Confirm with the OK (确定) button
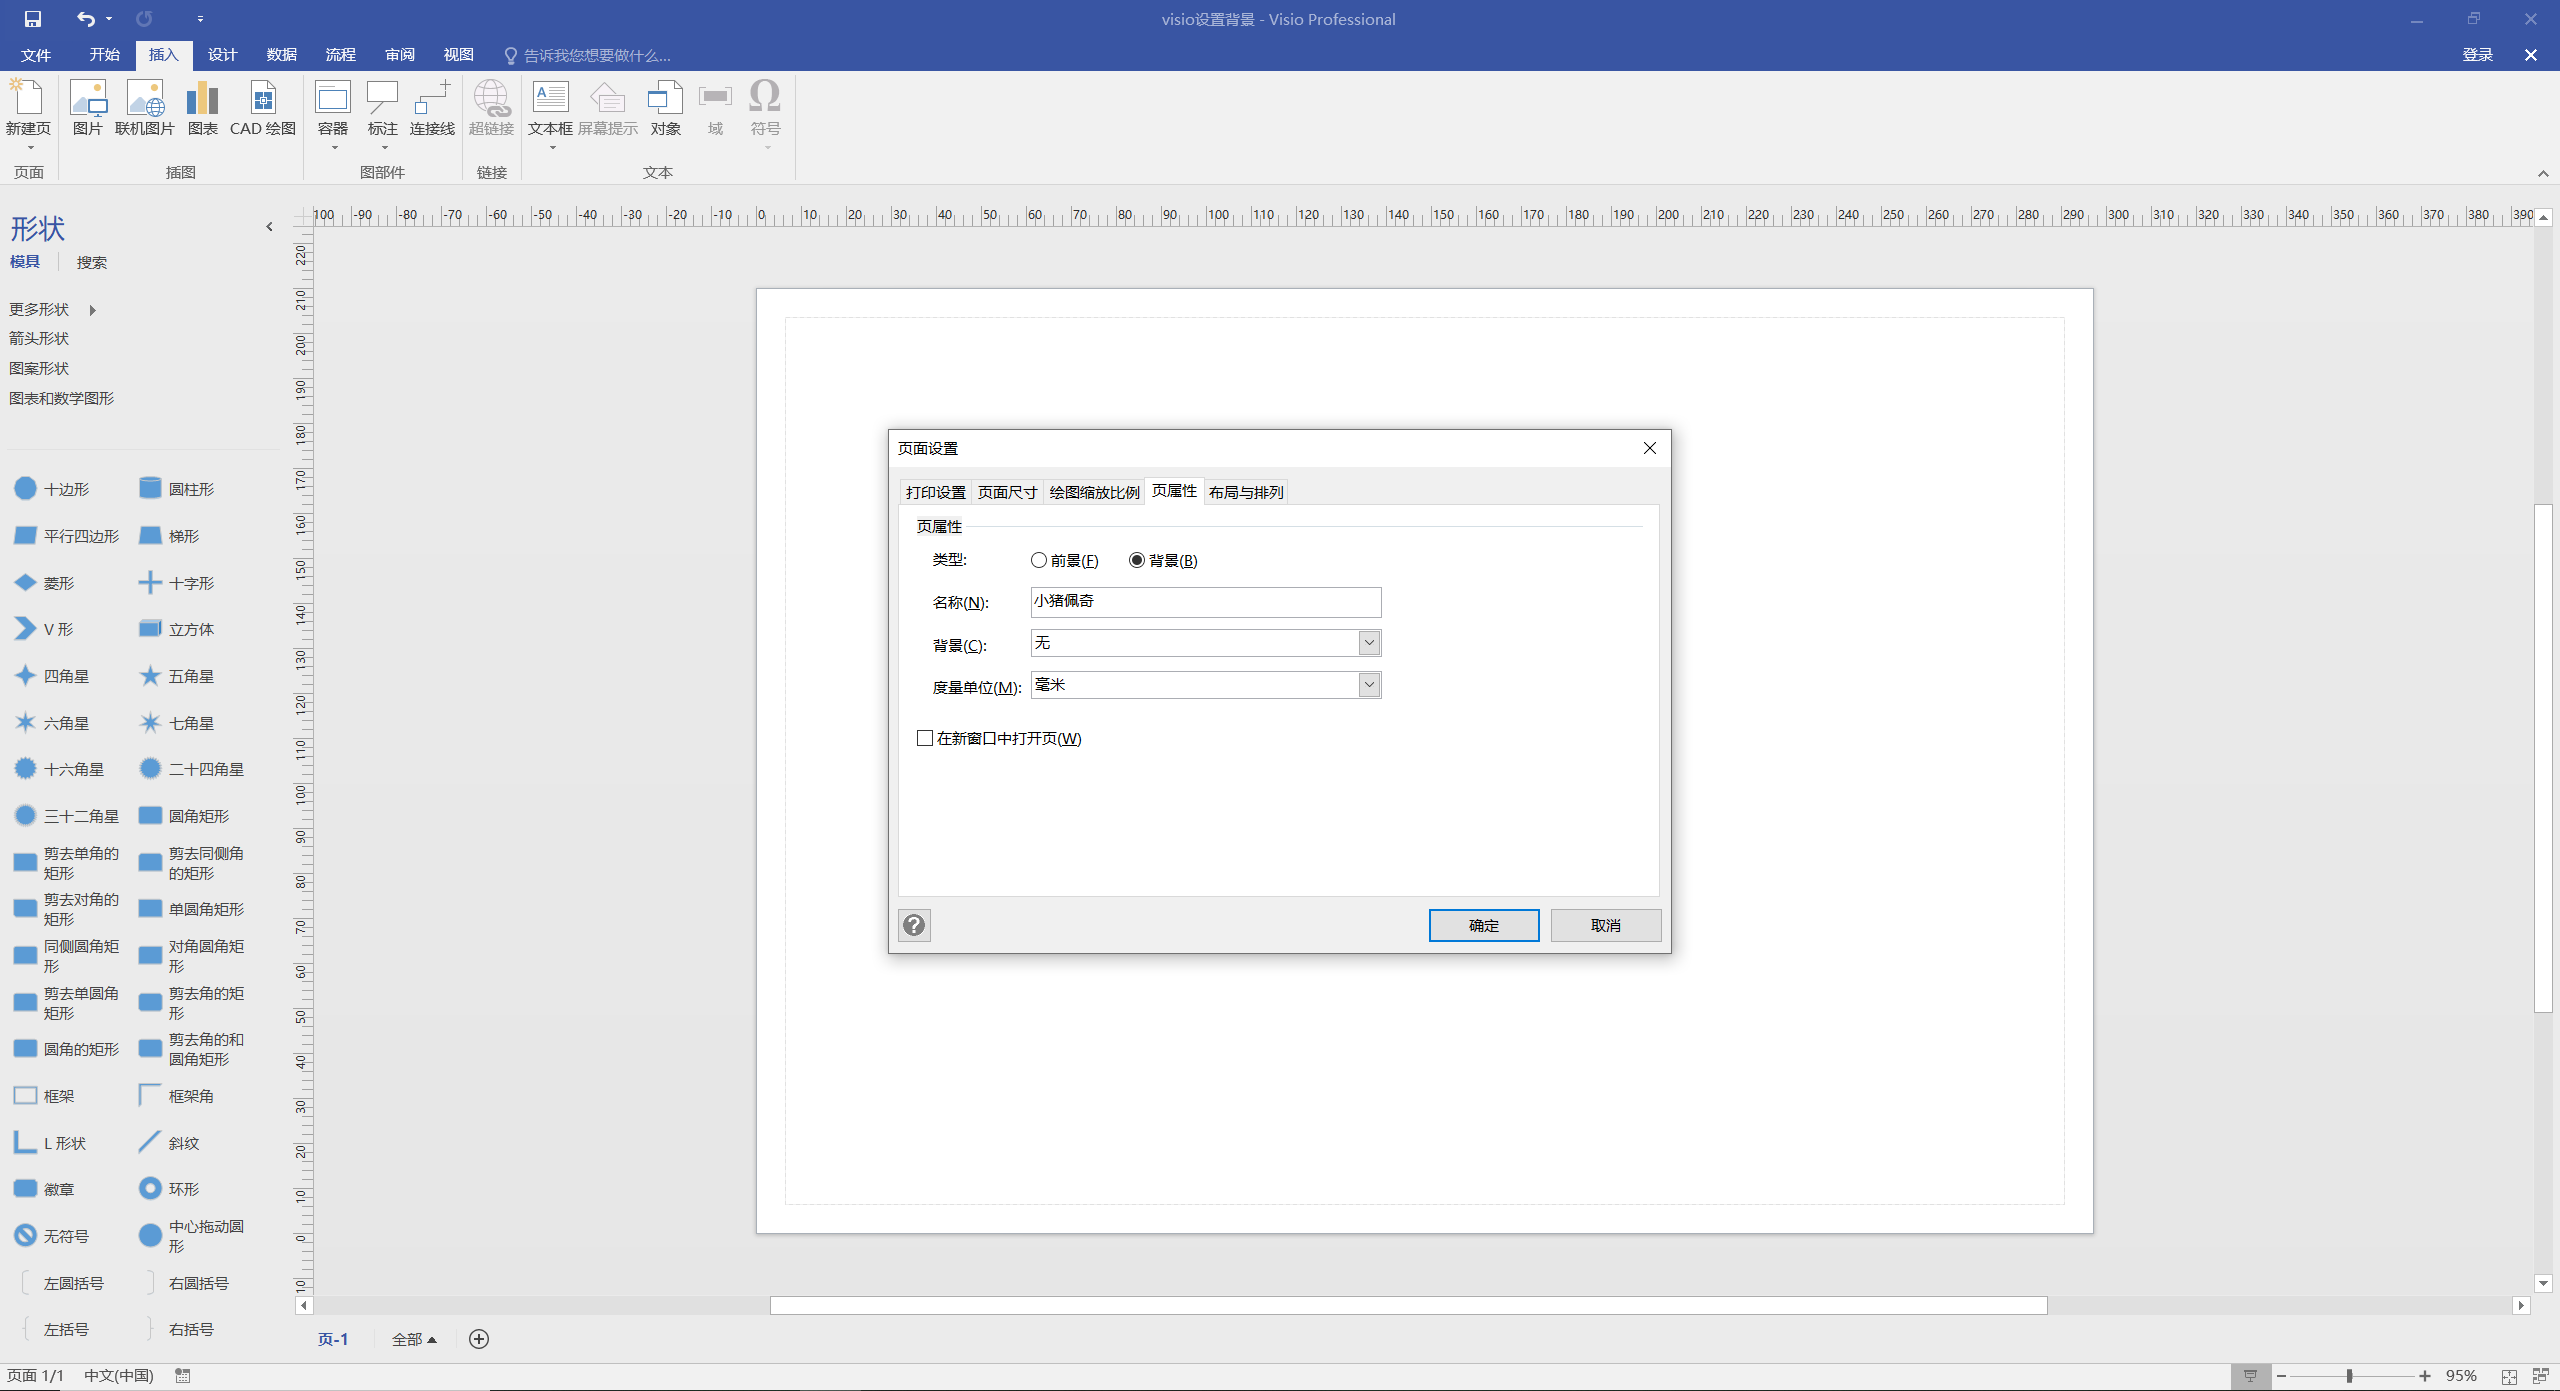 coord(1484,925)
